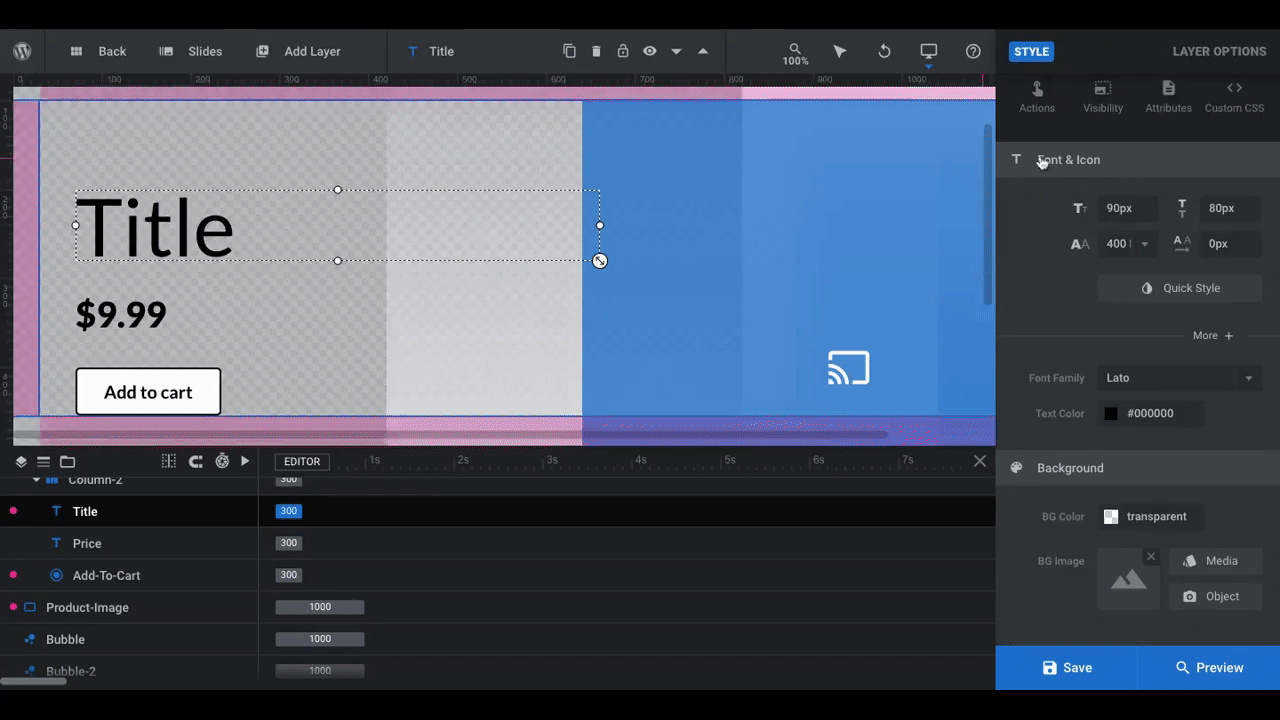Choose BG image from Object library
This screenshot has width=1280, height=720.
tap(1215, 597)
